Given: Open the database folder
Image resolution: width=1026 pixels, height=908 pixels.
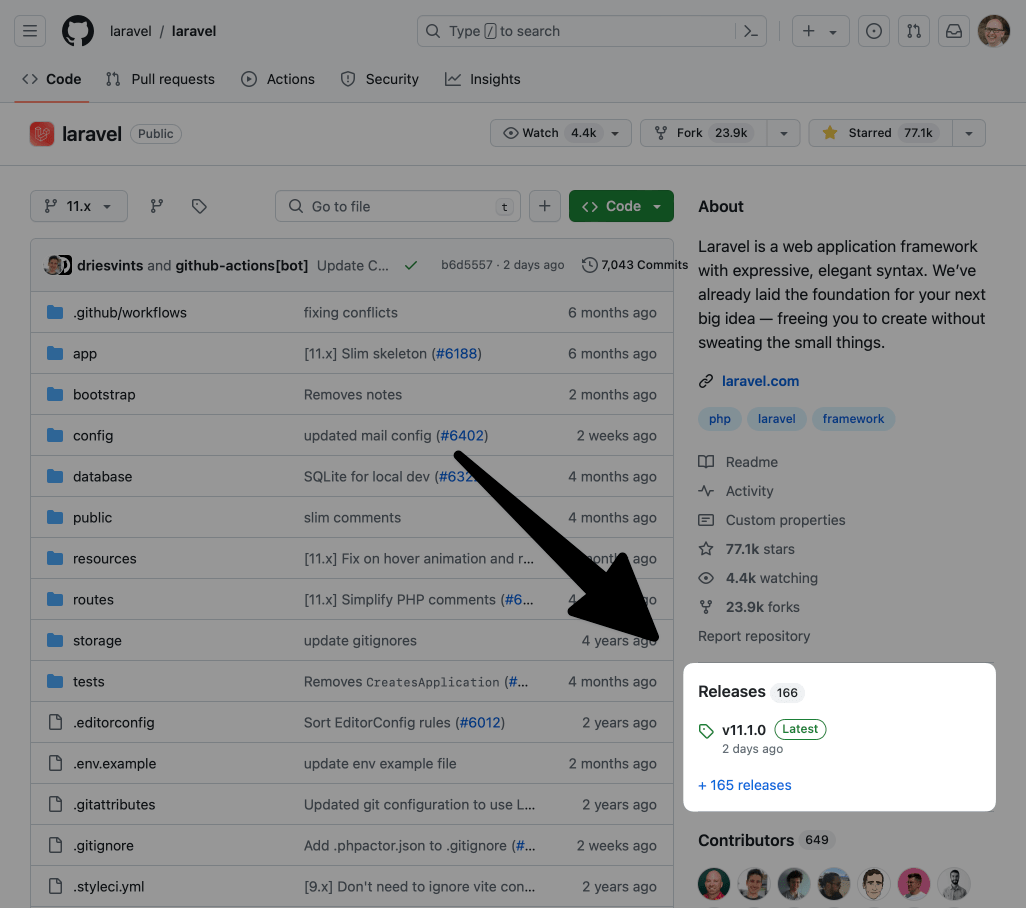Looking at the screenshot, I should [x=102, y=477].
